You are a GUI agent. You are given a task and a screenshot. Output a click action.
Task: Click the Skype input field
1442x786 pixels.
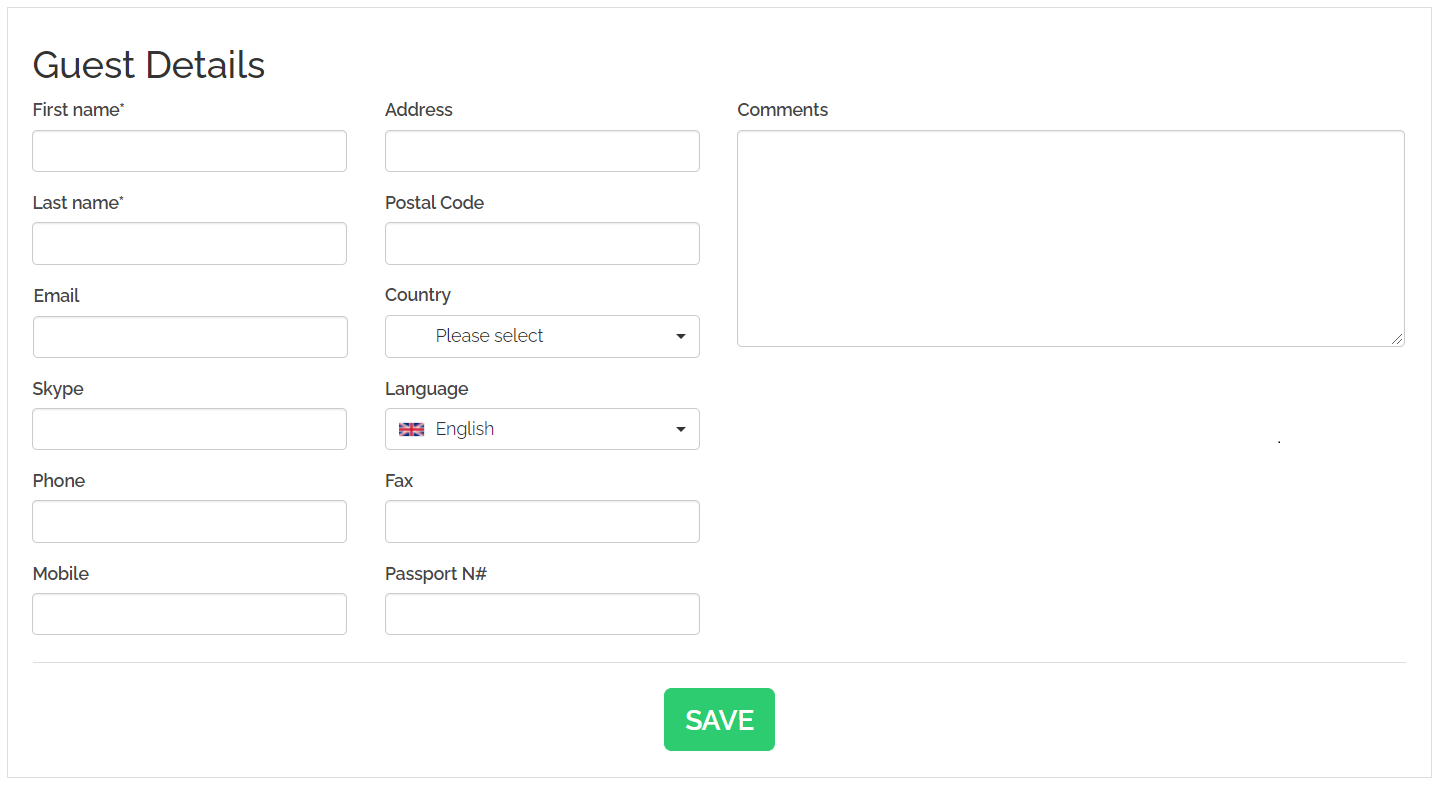pos(189,429)
